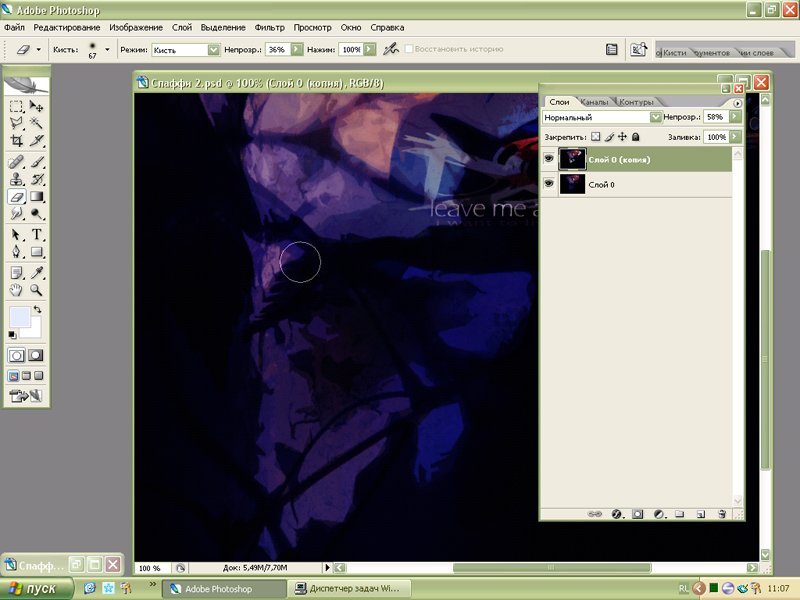
Task: Expand the eraser Режим dropdown
Action: [x=213, y=49]
